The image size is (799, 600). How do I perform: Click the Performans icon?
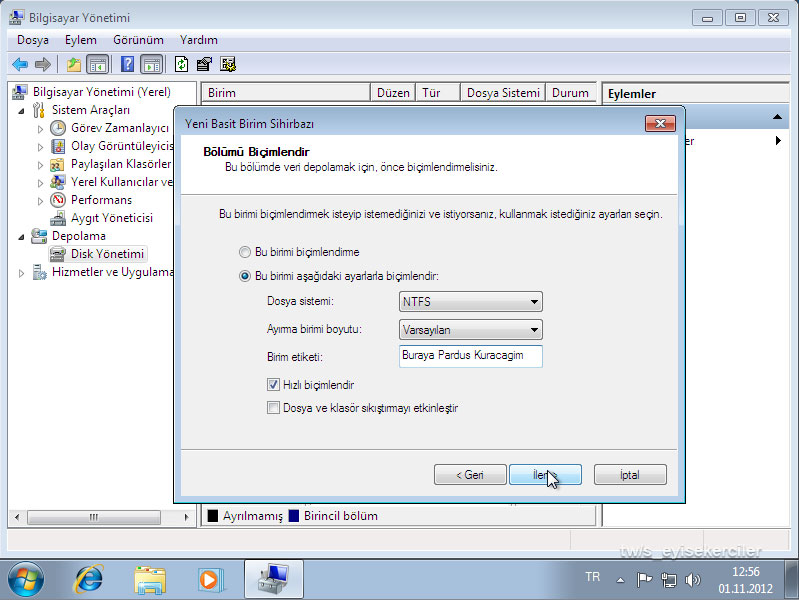click(x=58, y=200)
